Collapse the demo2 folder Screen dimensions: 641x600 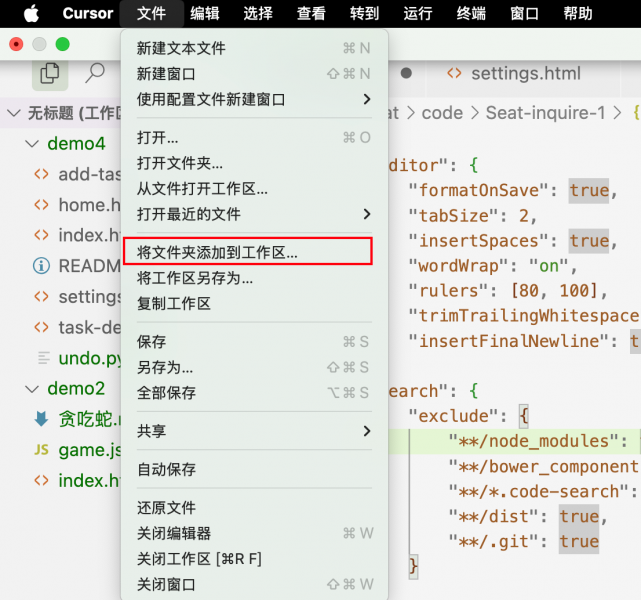(x=61, y=388)
